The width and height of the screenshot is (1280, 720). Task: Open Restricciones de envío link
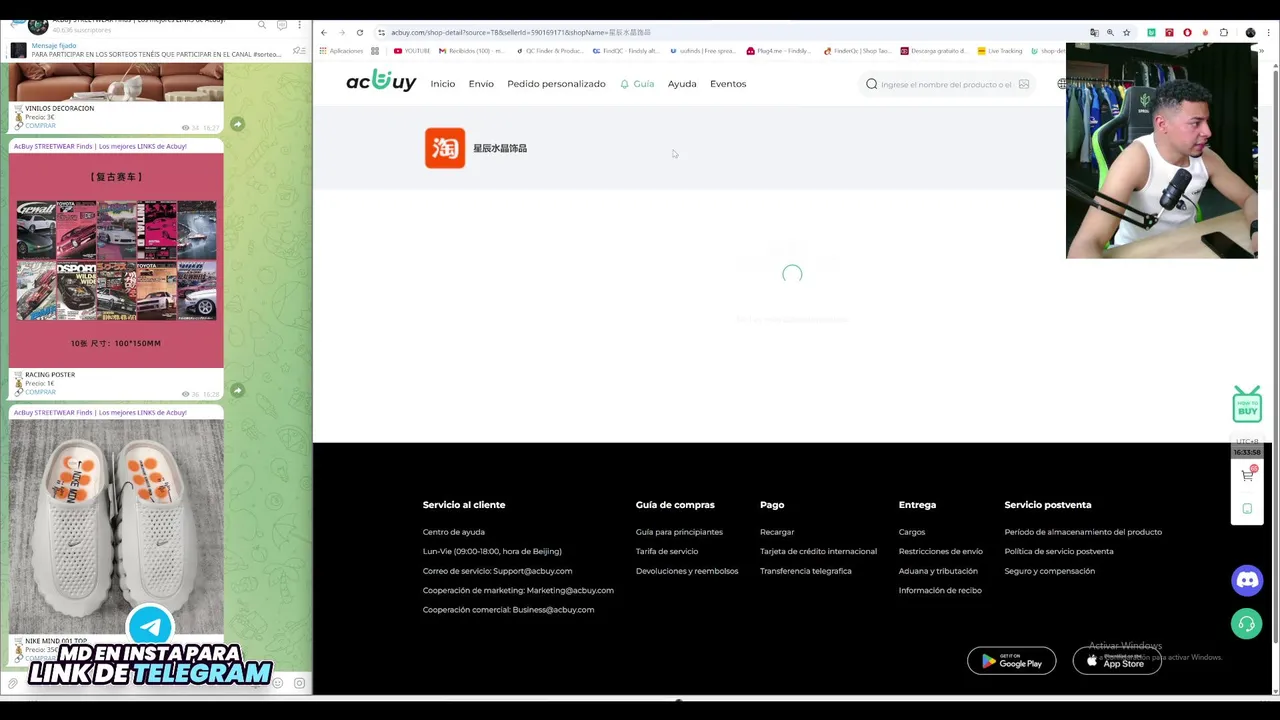pyautogui.click(x=941, y=551)
